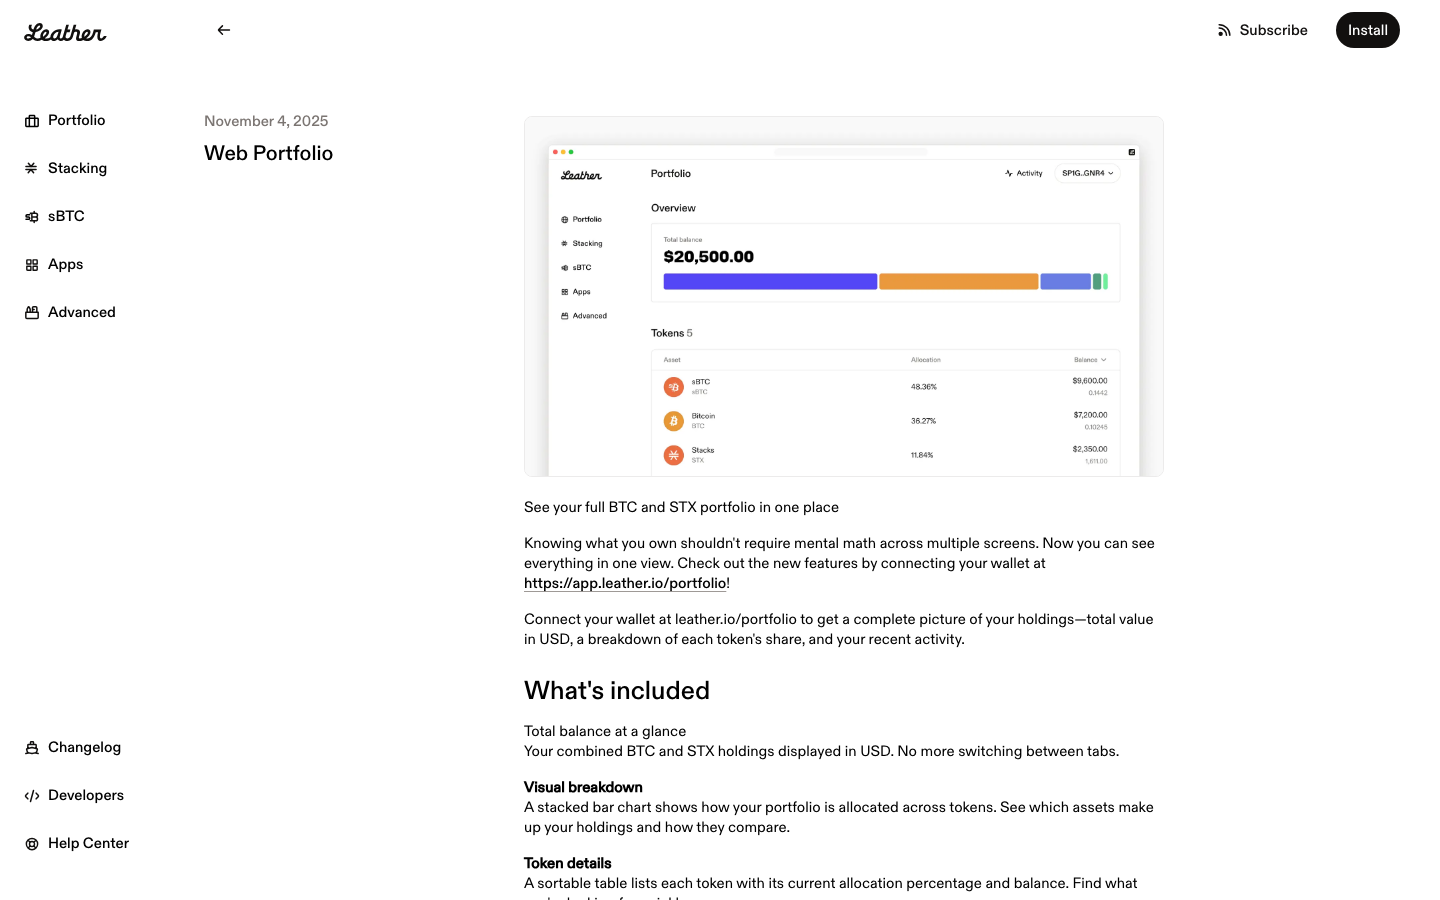The height and width of the screenshot is (900, 1440).
Task: Click the Leather logo
Action: 65,32
